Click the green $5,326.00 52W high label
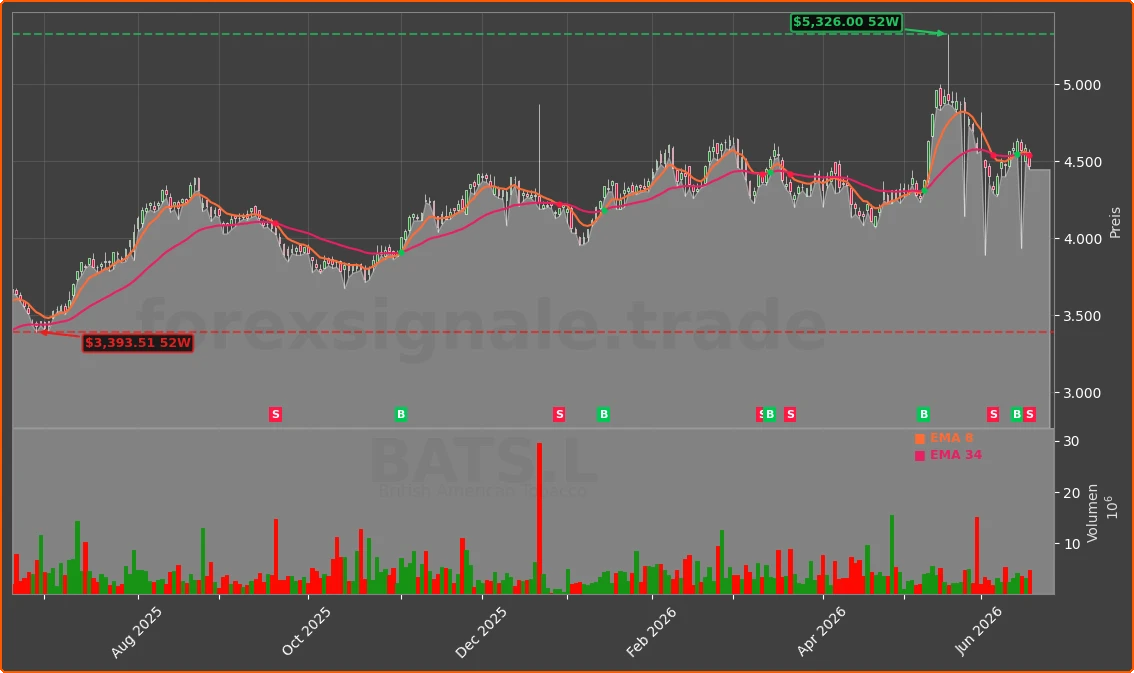The image size is (1134, 673). (846, 22)
